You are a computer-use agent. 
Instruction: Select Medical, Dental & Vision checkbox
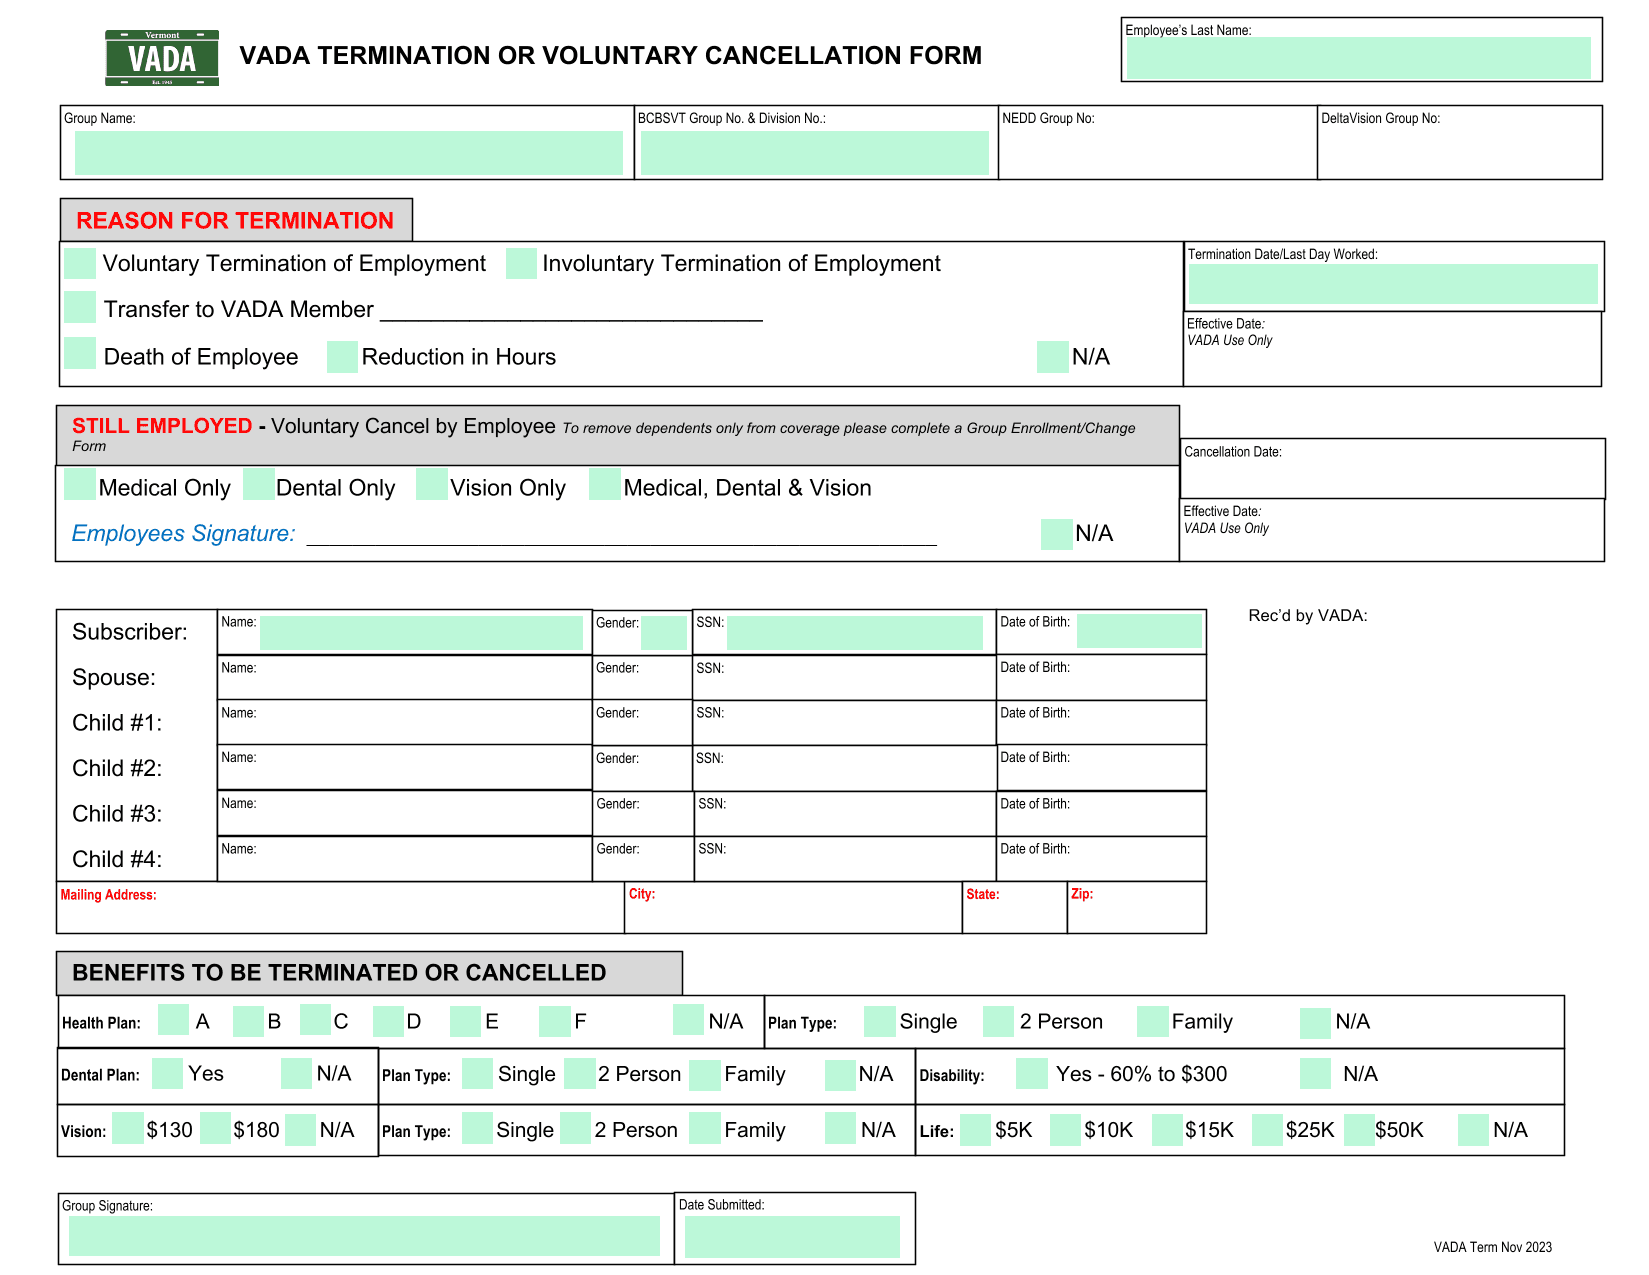point(605,484)
